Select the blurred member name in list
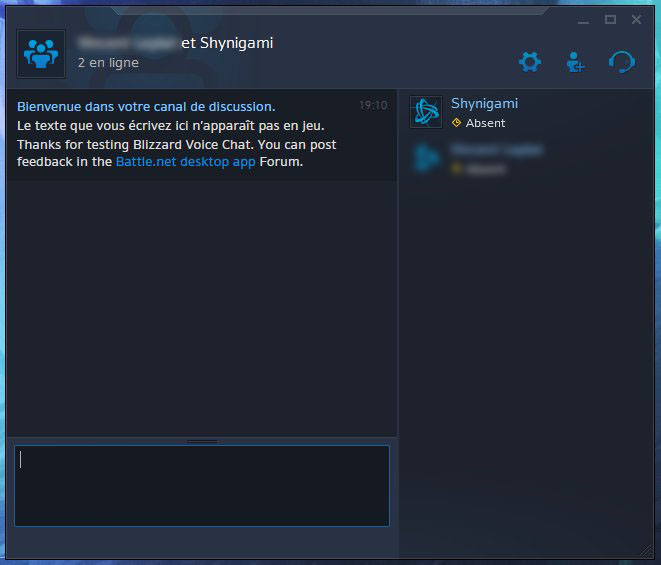Screen dimensions: 661x565 (497, 150)
